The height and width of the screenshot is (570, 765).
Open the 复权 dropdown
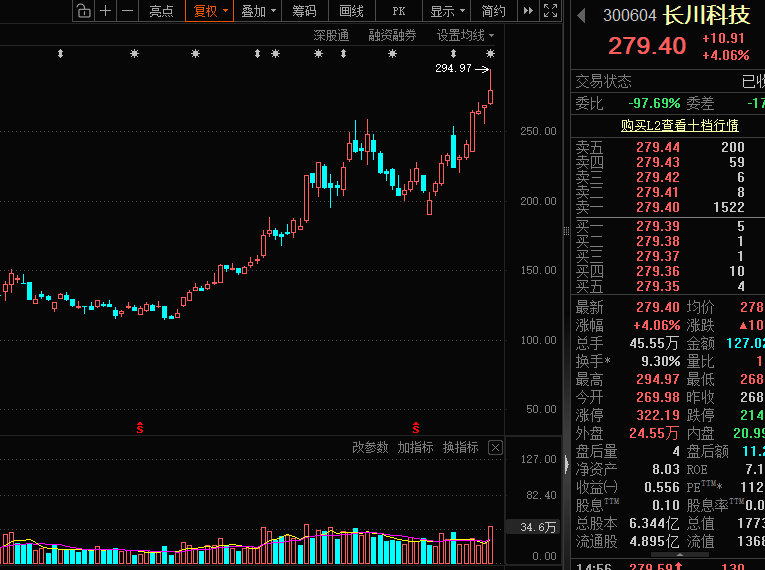click(x=210, y=11)
